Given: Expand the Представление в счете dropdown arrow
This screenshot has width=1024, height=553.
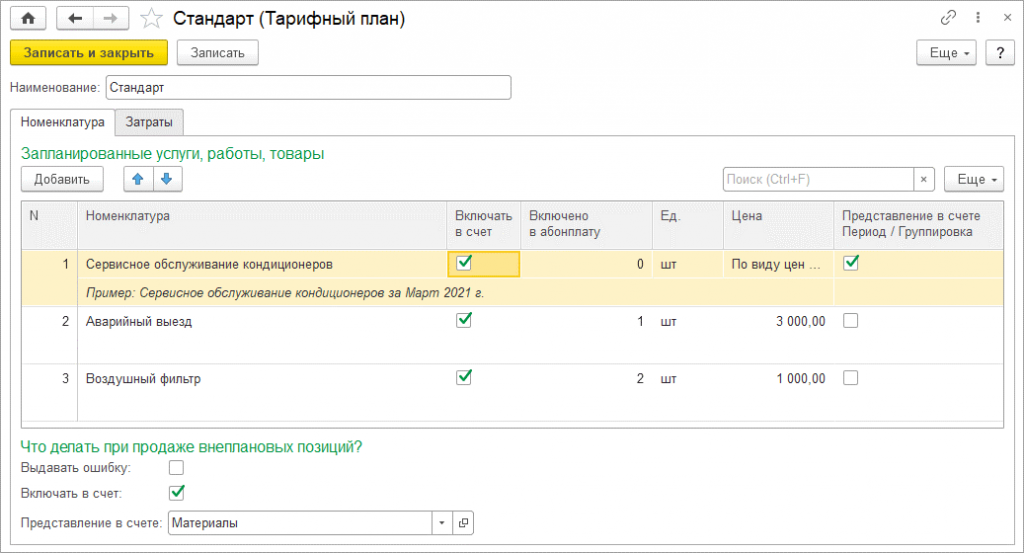Looking at the screenshot, I should coord(443,523).
